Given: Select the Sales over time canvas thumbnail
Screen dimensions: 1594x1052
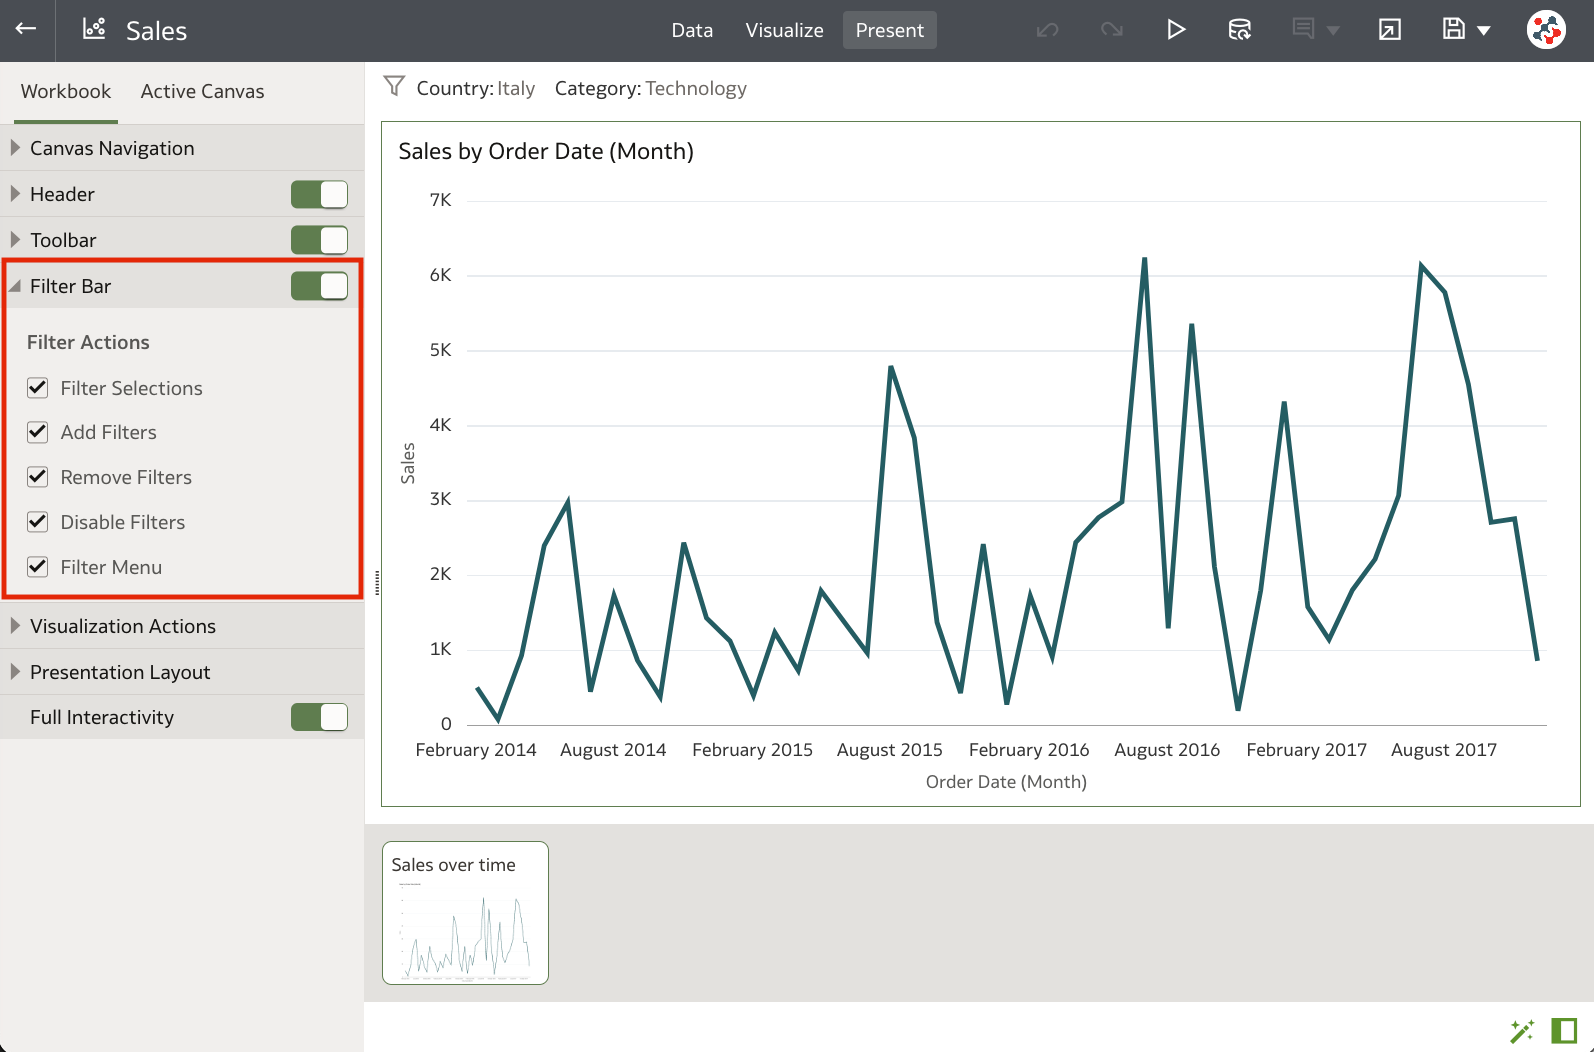Looking at the screenshot, I should click(x=465, y=913).
